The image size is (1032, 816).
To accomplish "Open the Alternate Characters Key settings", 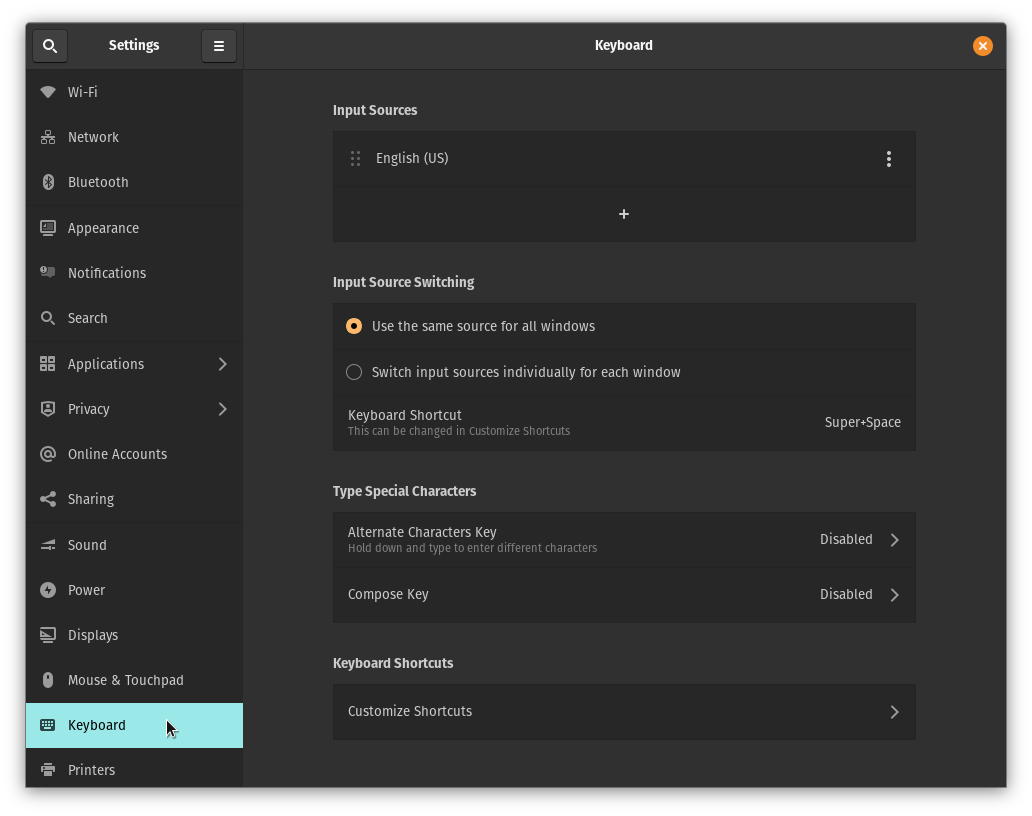I will click(x=624, y=539).
